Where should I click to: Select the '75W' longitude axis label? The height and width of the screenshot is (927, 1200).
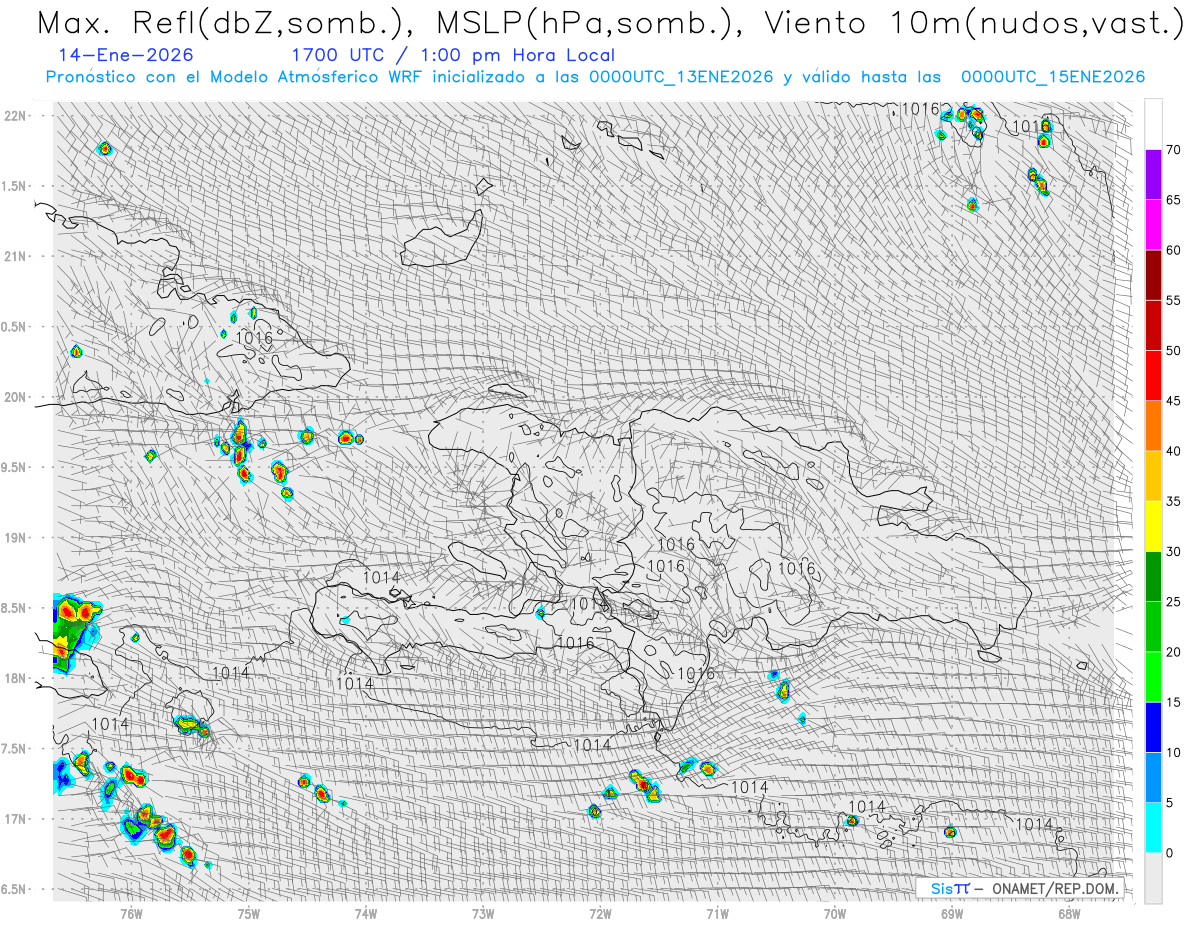[x=248, y=912]
